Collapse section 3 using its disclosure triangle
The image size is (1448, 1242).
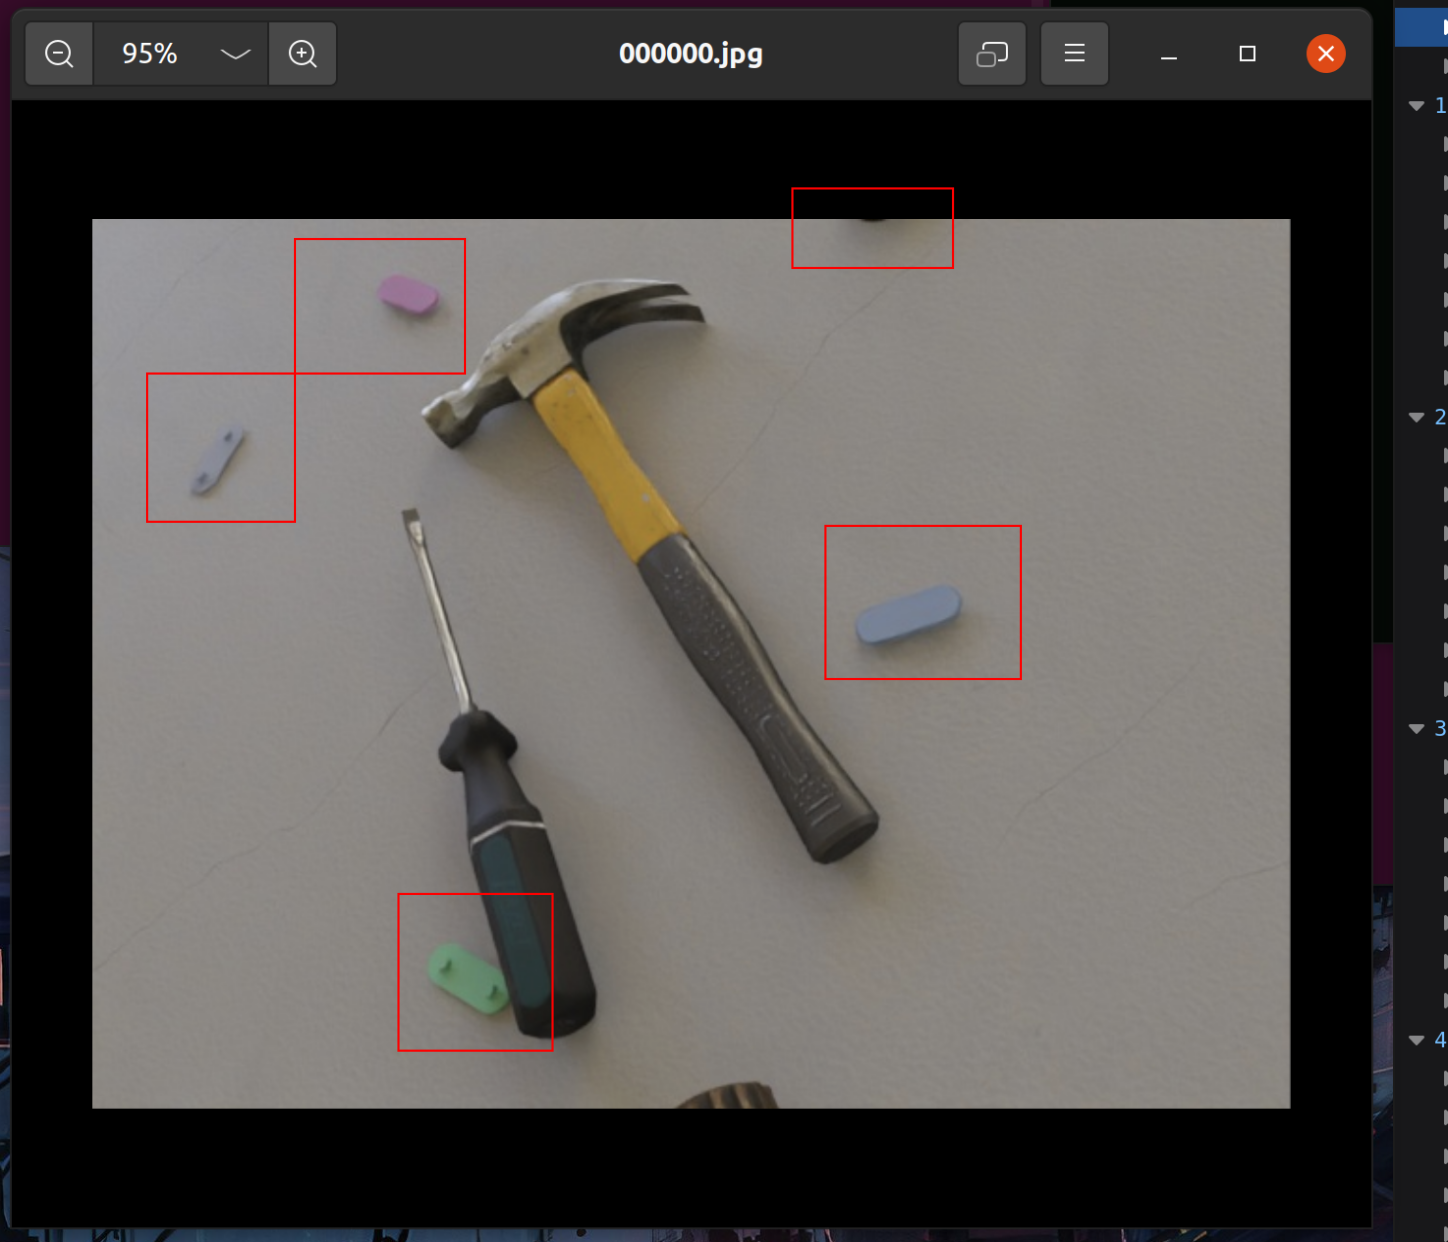(1414, 729)
